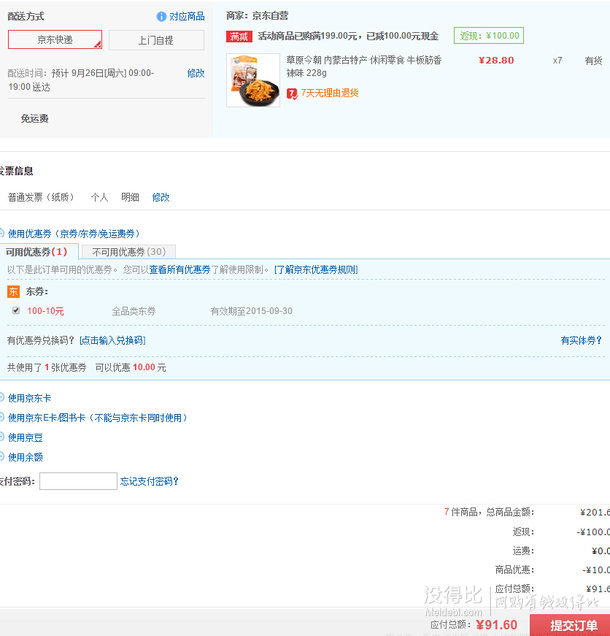The width and height of the screenshot is (610, 636).
Task: Click the orange 东 coupon icon
Action: click(13, 292)
